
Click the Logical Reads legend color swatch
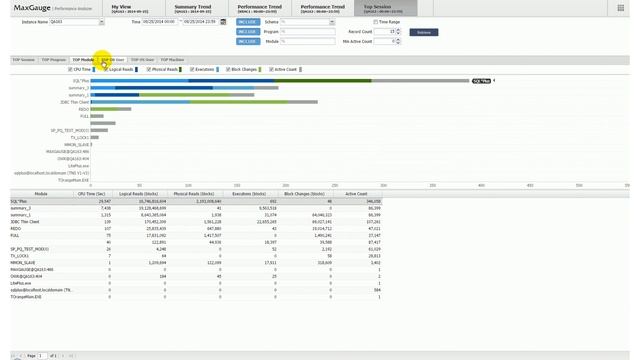click(136, 69)
